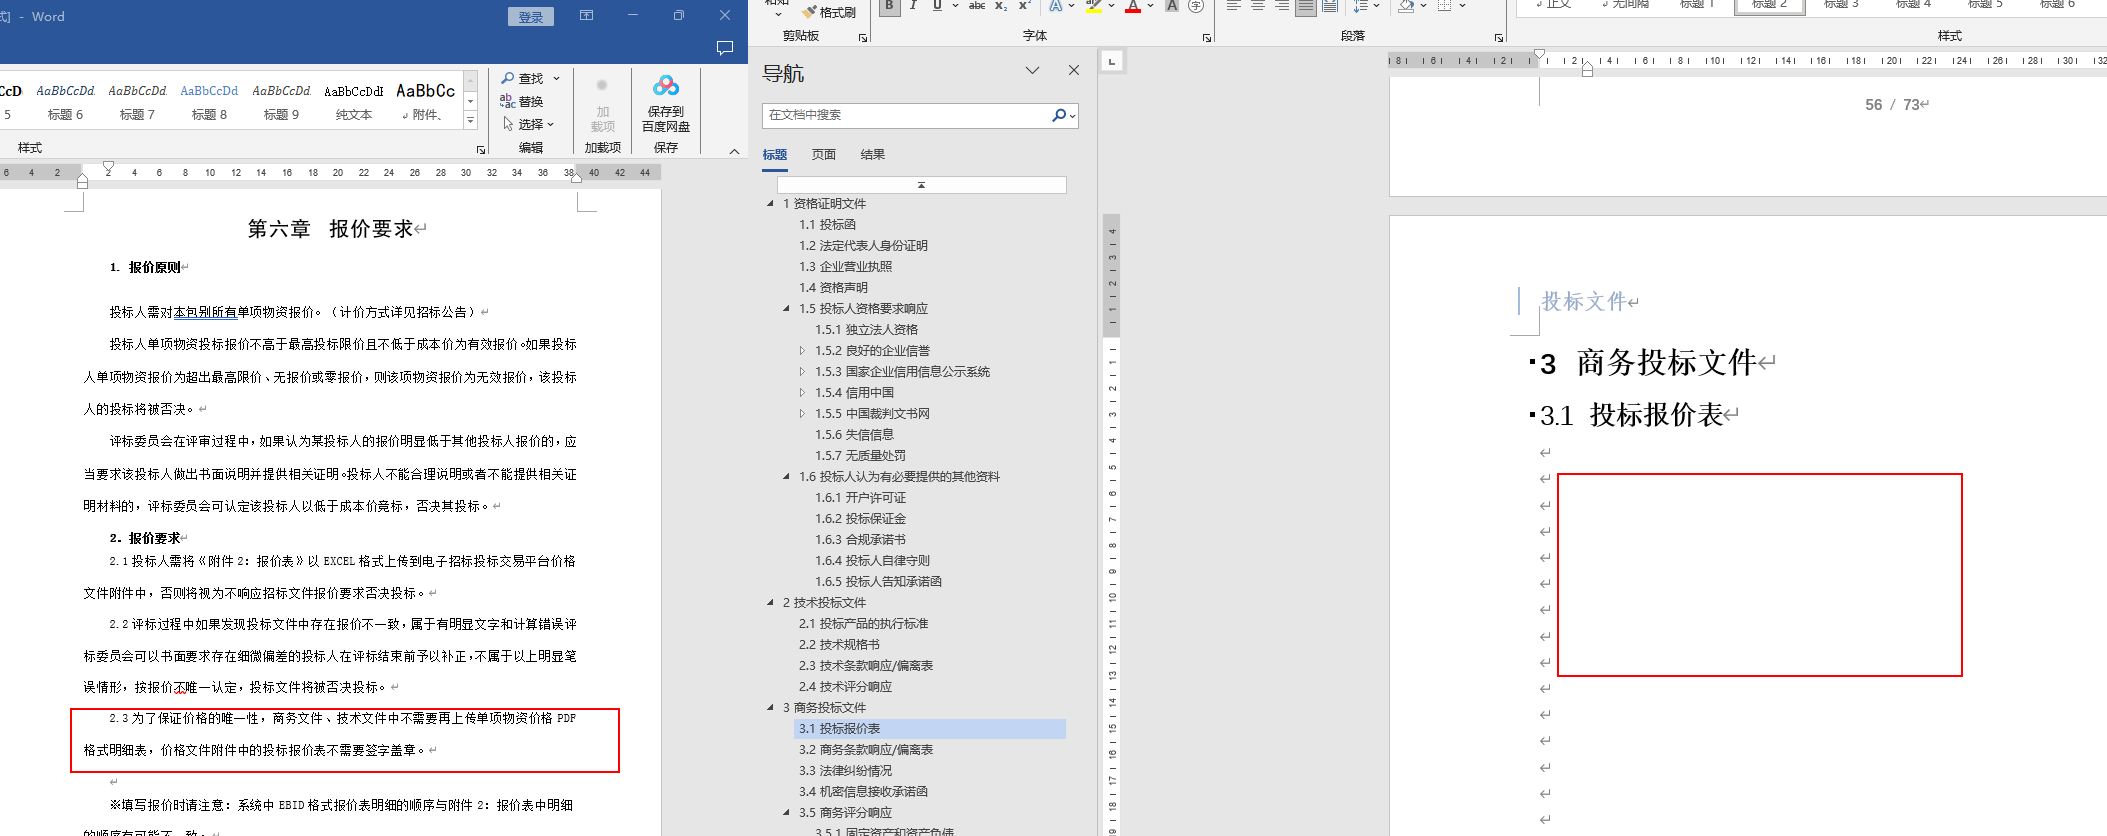Open the underline style dropdown arrow

(x=955, y=6)
